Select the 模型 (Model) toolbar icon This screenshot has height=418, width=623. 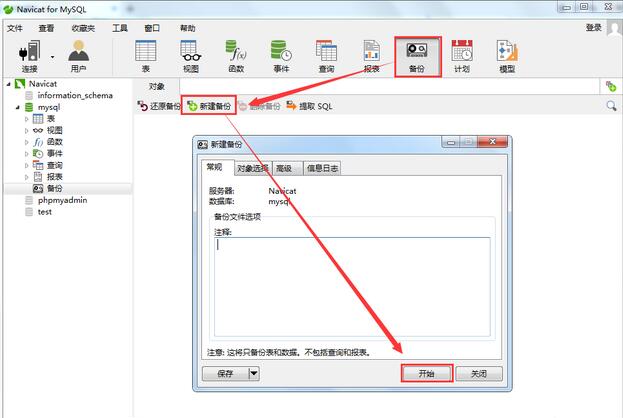click(x=507, y=56)
